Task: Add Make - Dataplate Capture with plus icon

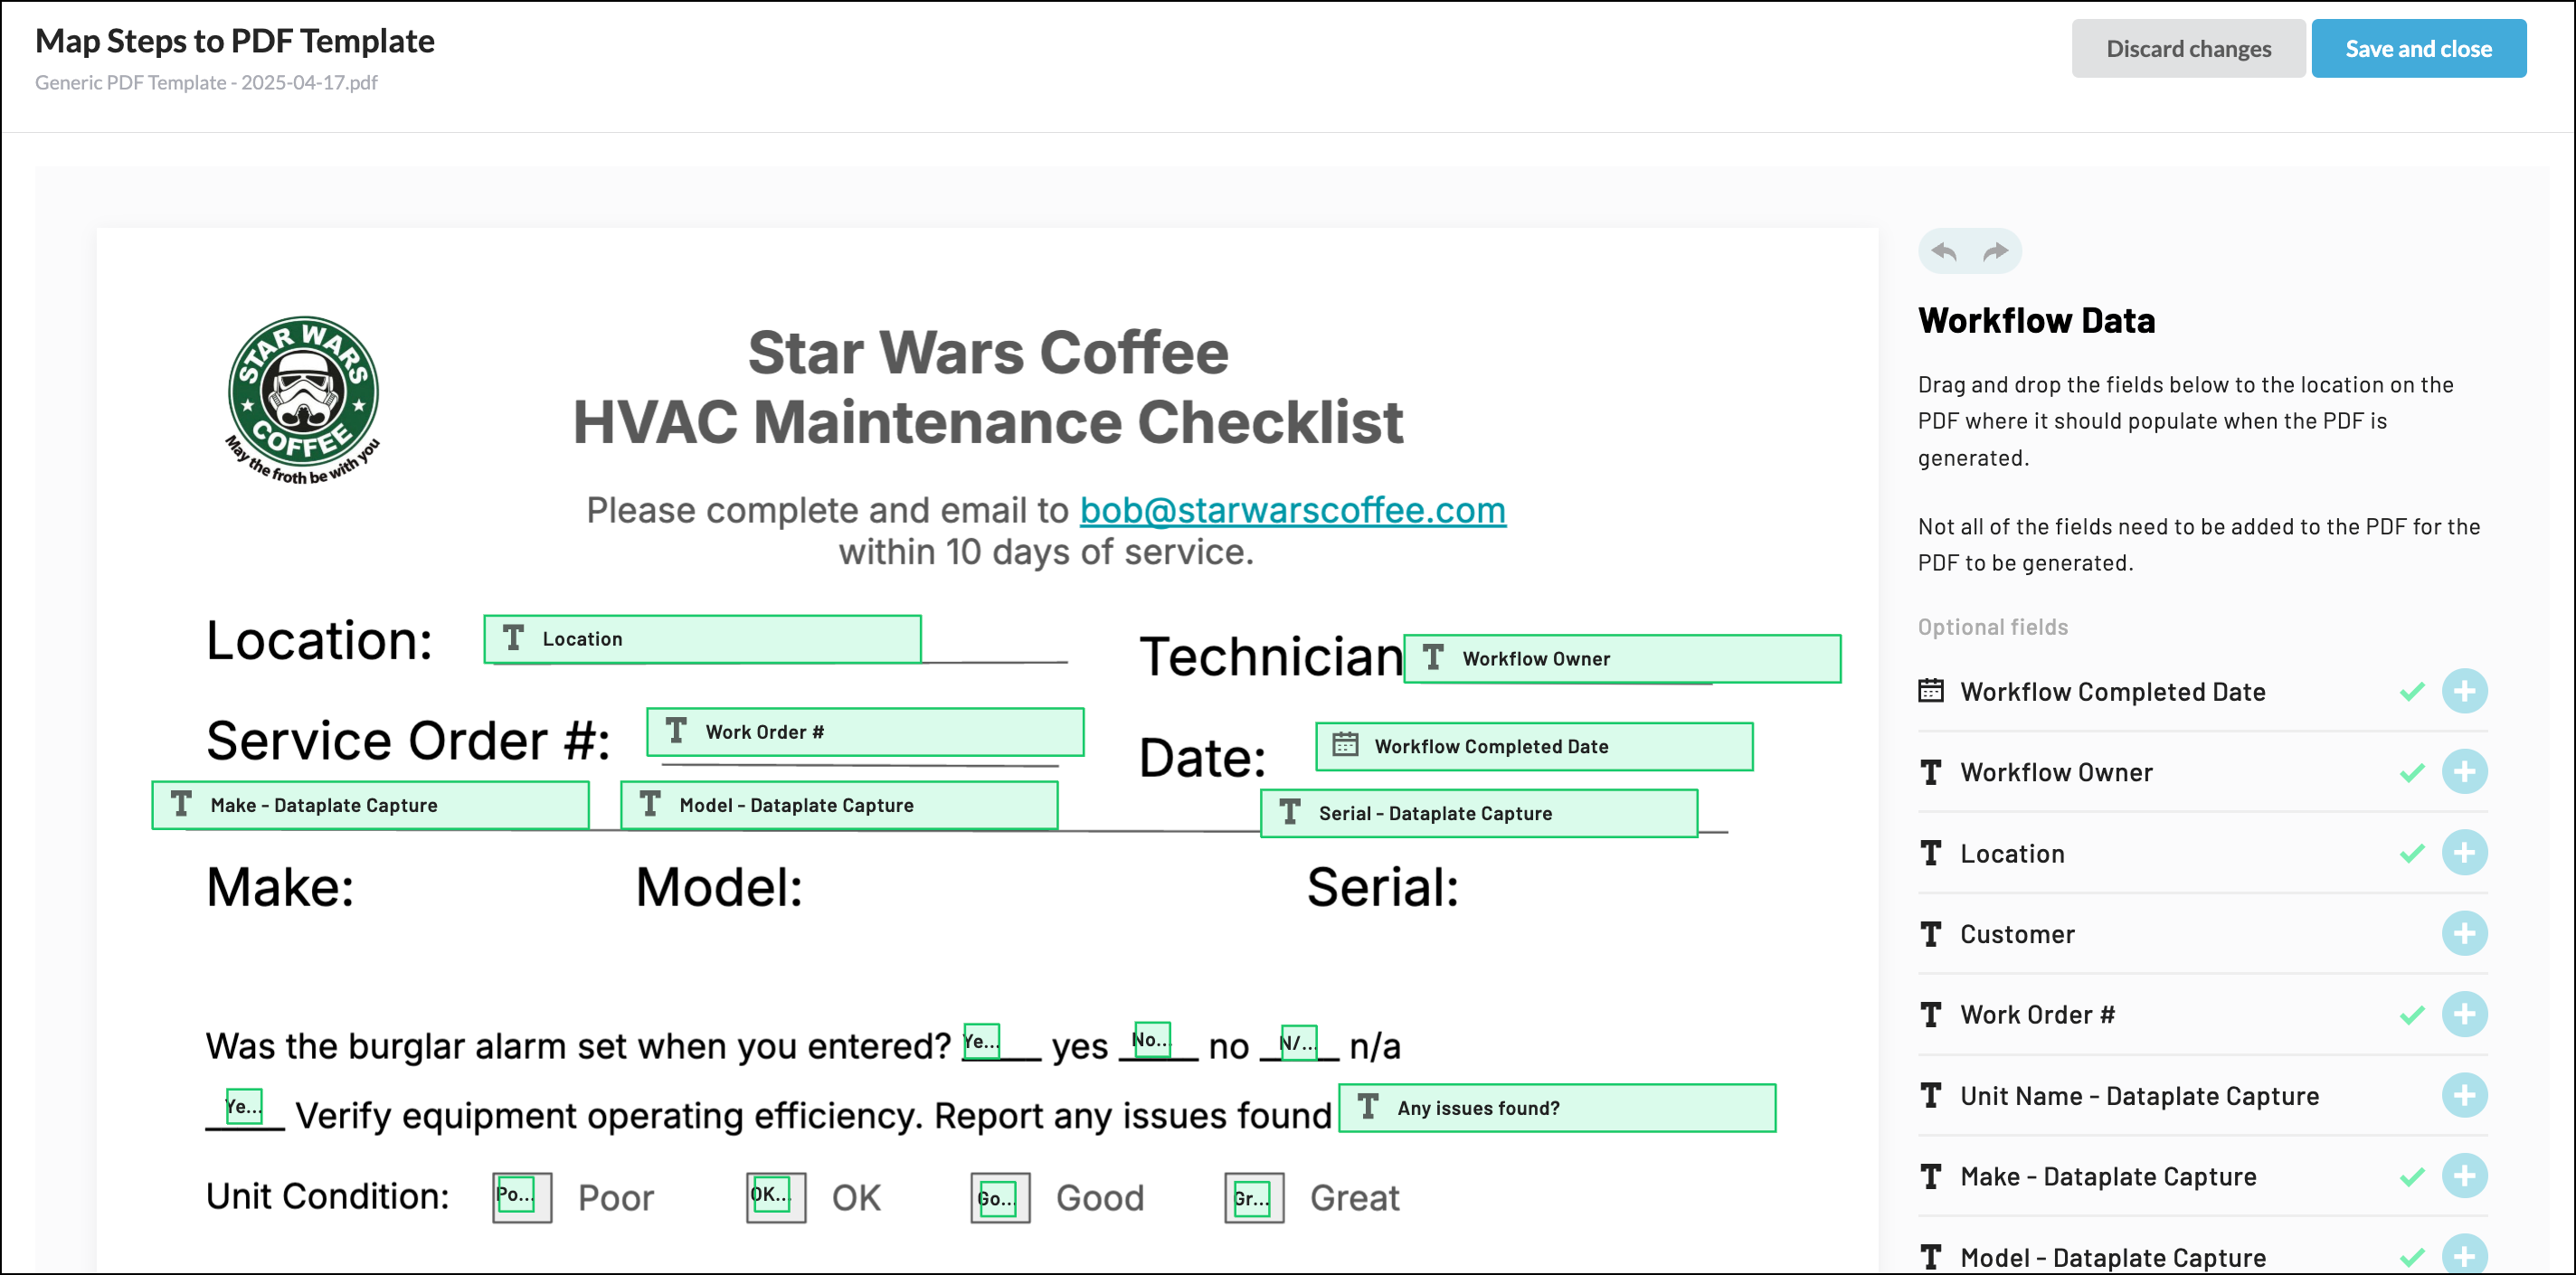Action: tap(2464, 1176)
